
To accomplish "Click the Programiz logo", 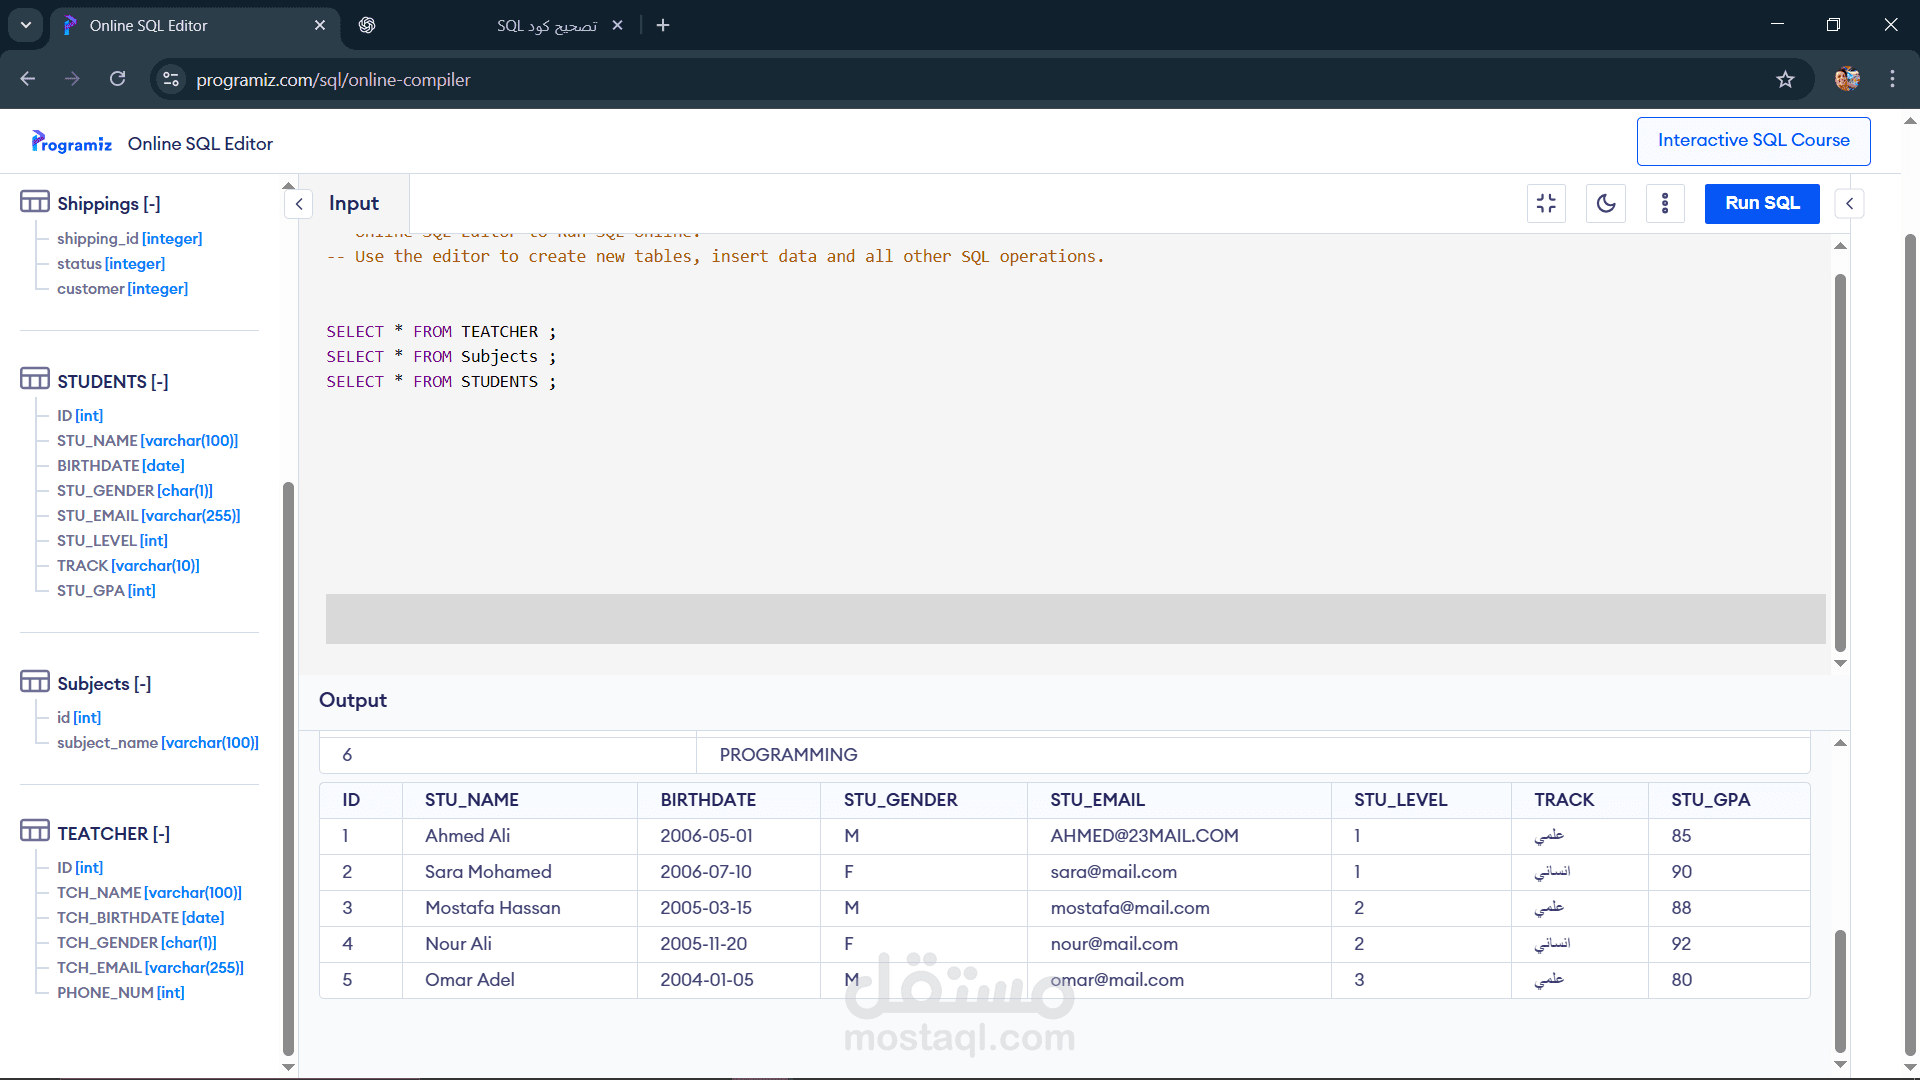I will coord(71,142).
